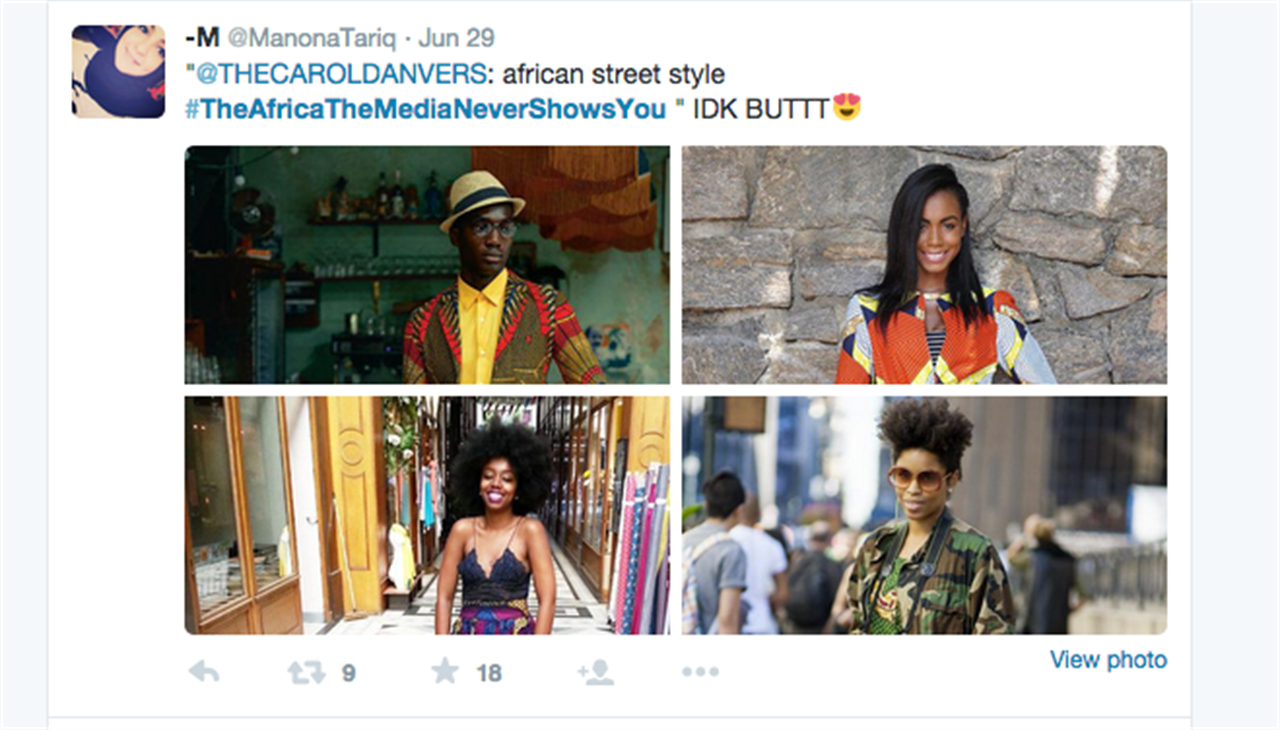The width and height of the screenshot is (1280, 730).
Task: Open photo of woman in arcade hallway
Action: (427, 515)
